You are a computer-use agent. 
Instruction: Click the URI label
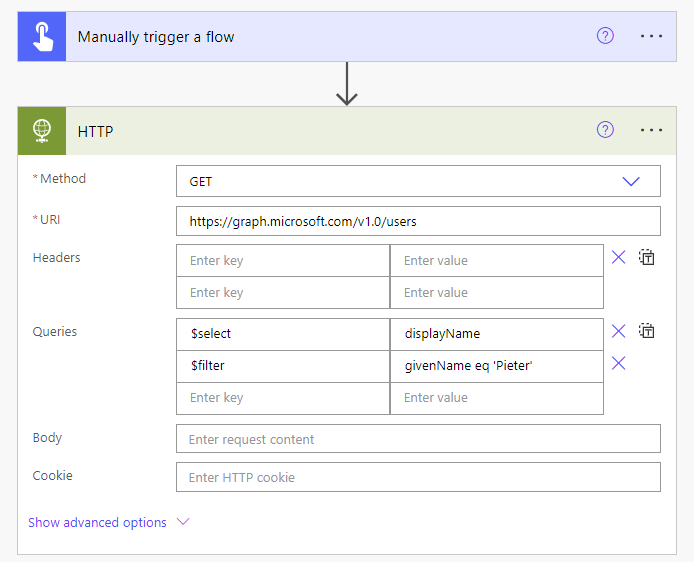point(50,219)
